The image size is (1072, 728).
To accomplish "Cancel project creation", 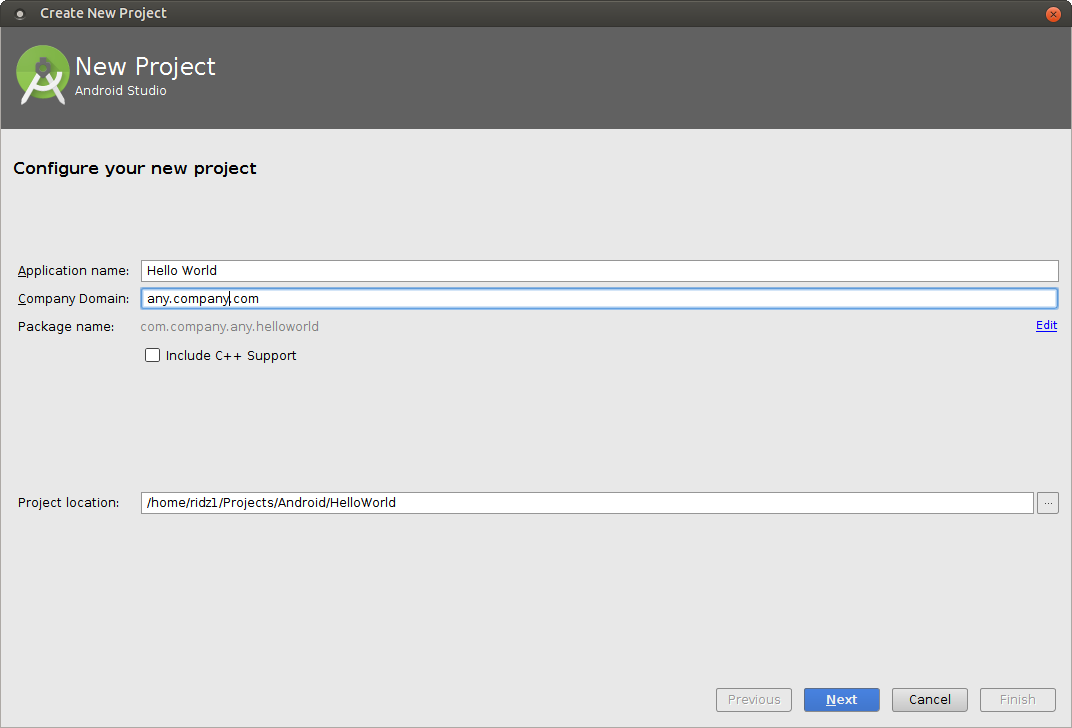I will (x=930, y=700).
